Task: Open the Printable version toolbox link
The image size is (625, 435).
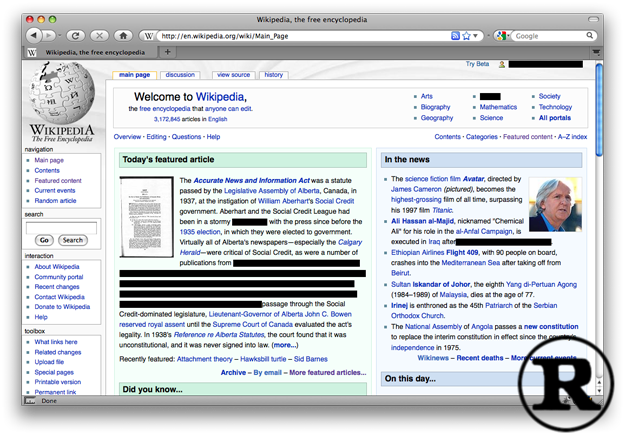Action: pos(57,382)
